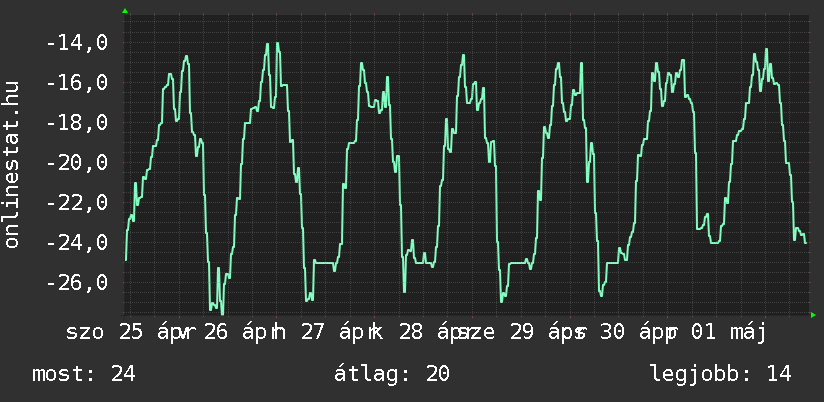The height and width of the screenshot is (402, 824).
Task: Click the -14,0 axis label
Action: point(77,43)
